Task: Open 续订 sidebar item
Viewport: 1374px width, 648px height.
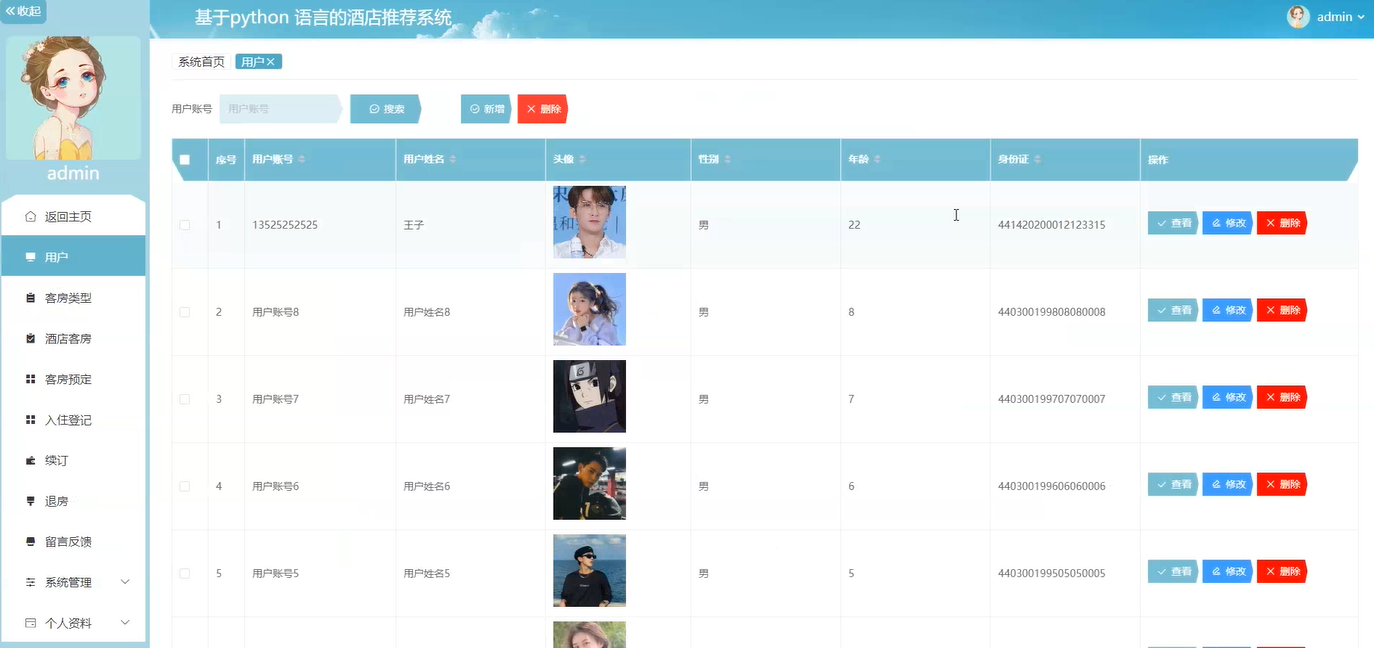Action: [73, 461]
